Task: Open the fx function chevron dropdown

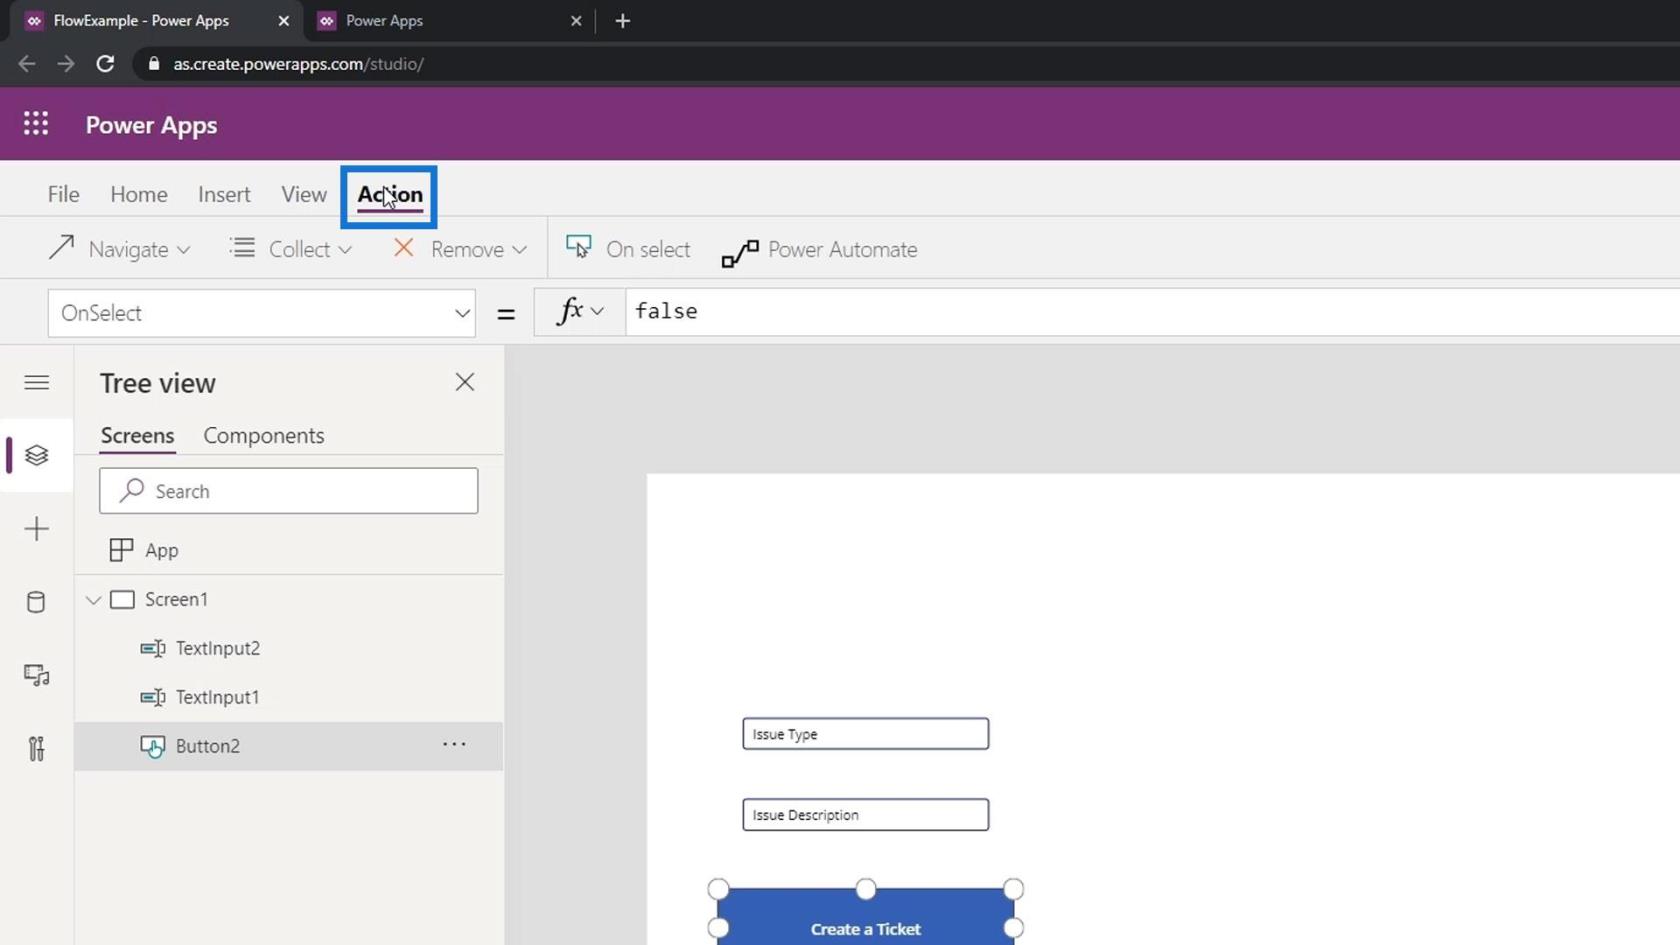Action: pos(597,312)
